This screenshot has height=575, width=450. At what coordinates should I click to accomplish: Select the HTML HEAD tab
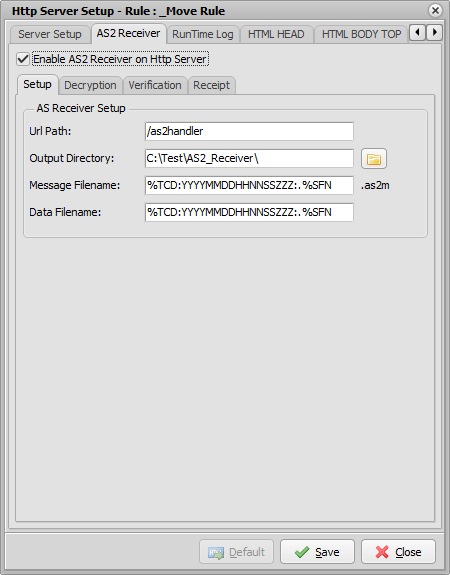(x=276, y=34)
